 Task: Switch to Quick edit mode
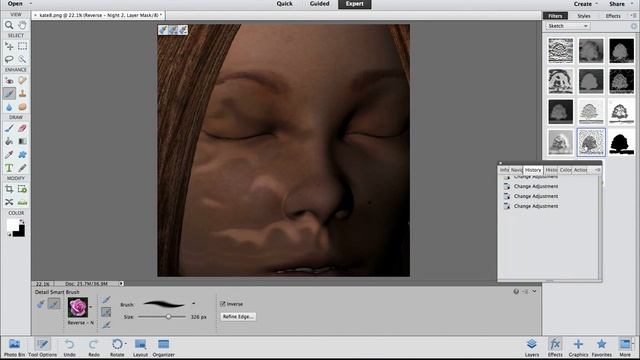(284, 4)
